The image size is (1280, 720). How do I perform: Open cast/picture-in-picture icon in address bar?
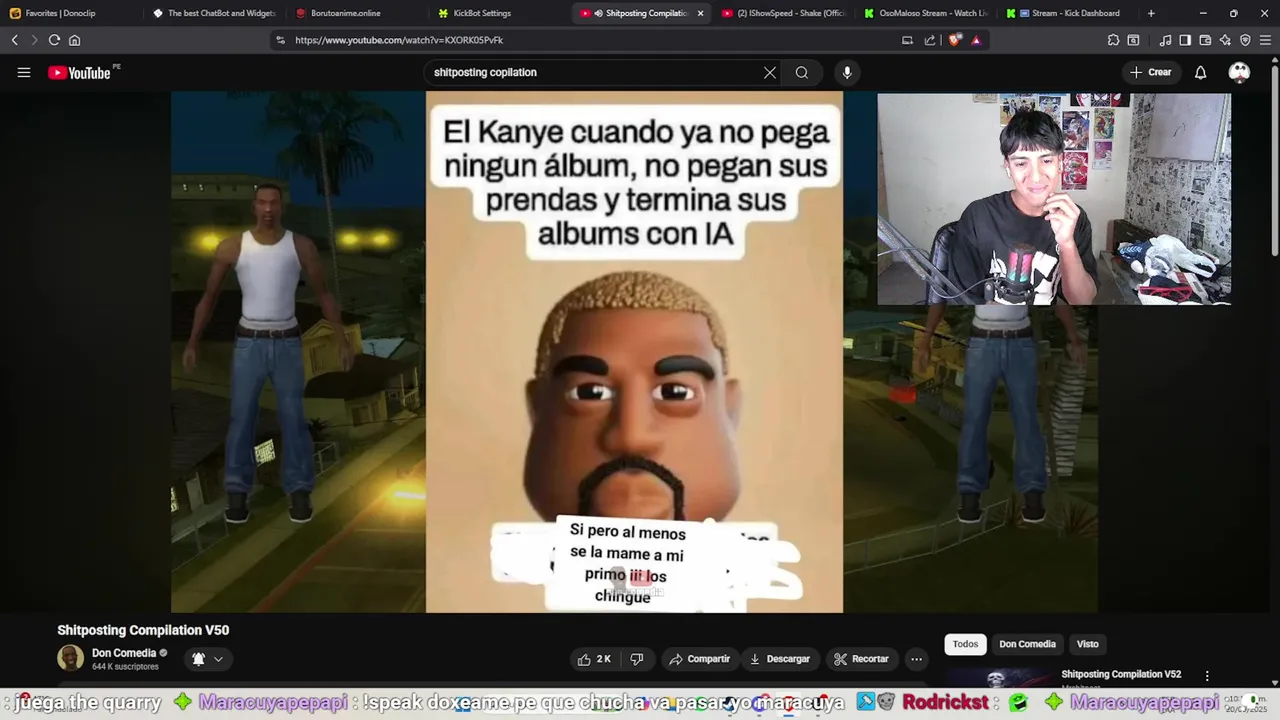click(907, 40)
